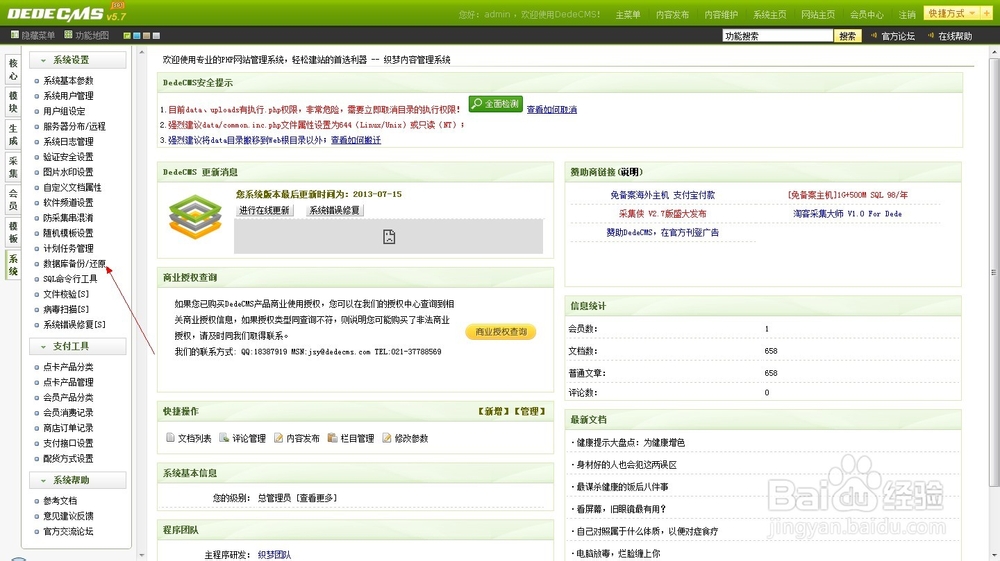The width and height of the screenshot is (1000, 561).
Task: Click the 系统错误修复 button
Action: [334, 210]
